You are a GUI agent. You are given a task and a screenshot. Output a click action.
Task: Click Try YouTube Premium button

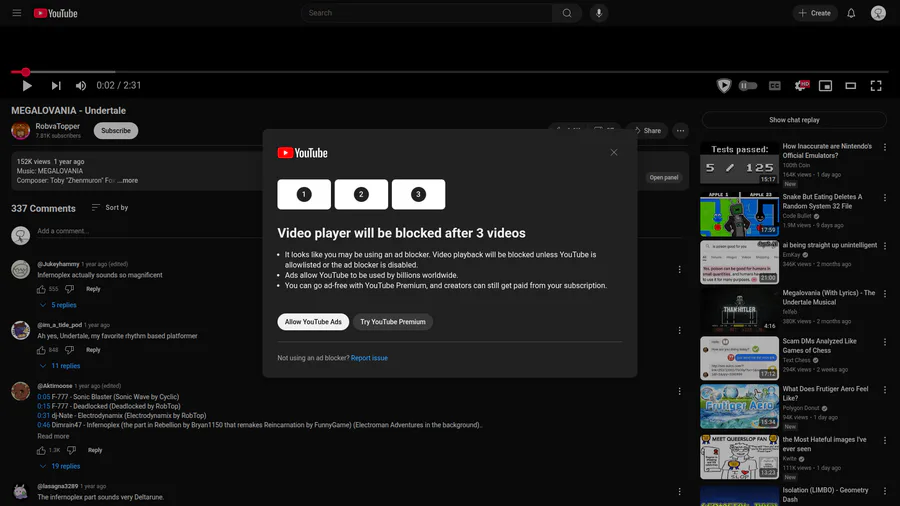(393, 322)
